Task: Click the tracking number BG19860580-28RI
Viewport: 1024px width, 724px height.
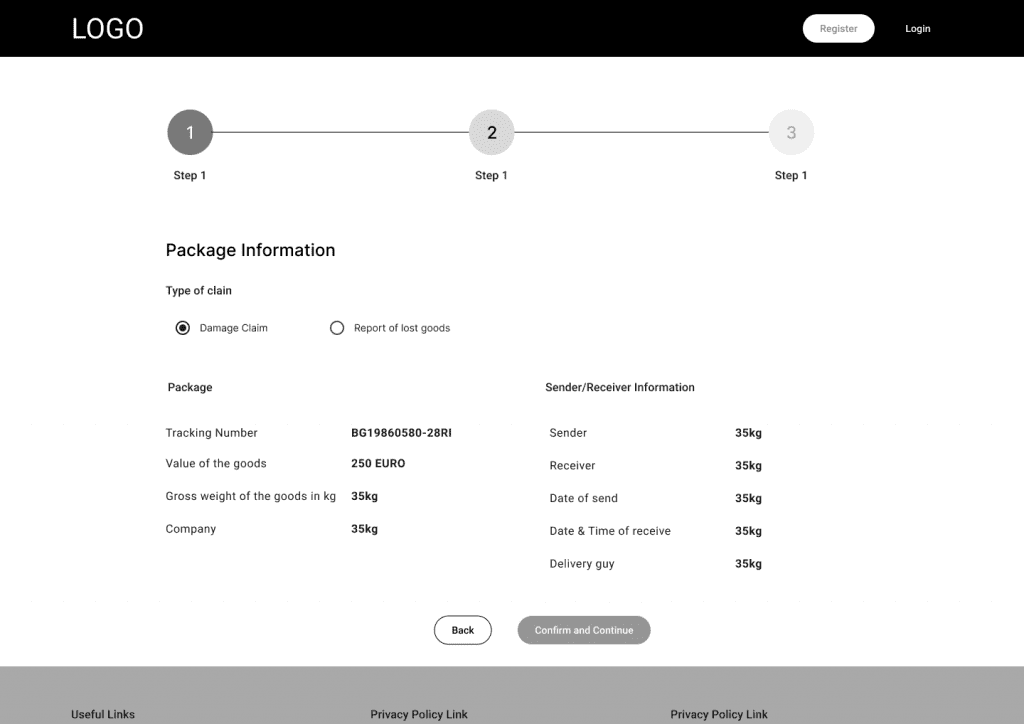Action: 401,433
